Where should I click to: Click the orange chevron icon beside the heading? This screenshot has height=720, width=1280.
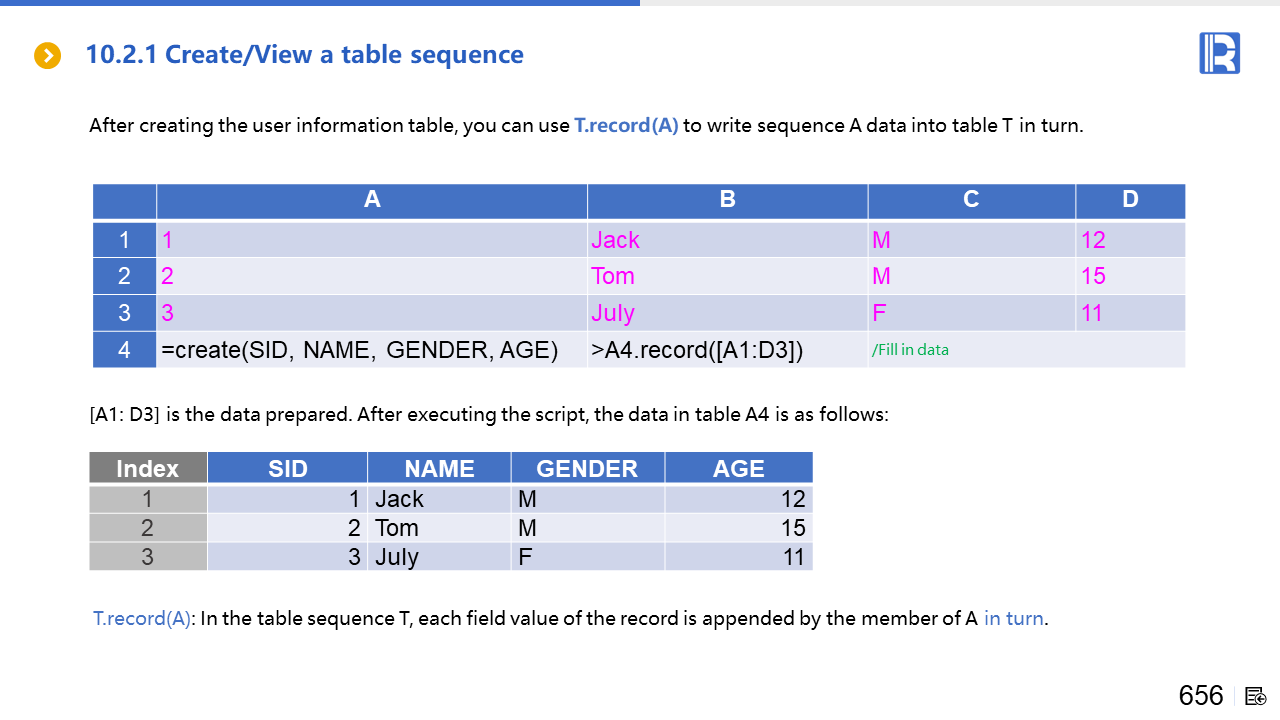(47, 56)
